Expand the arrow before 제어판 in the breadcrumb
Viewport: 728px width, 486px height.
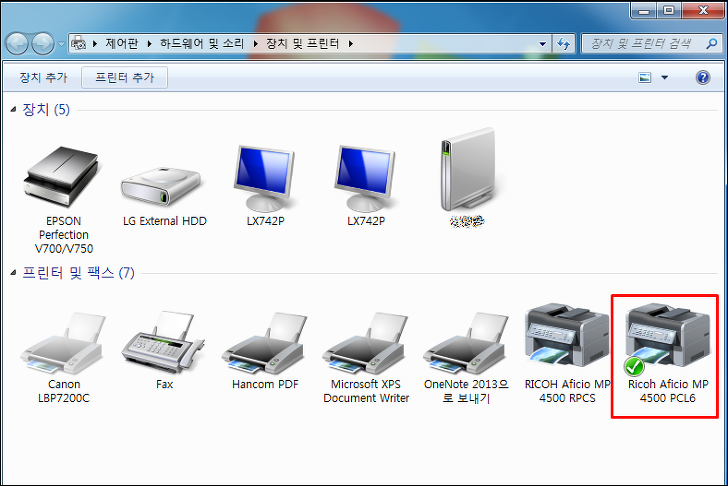(x=95, y=44)
